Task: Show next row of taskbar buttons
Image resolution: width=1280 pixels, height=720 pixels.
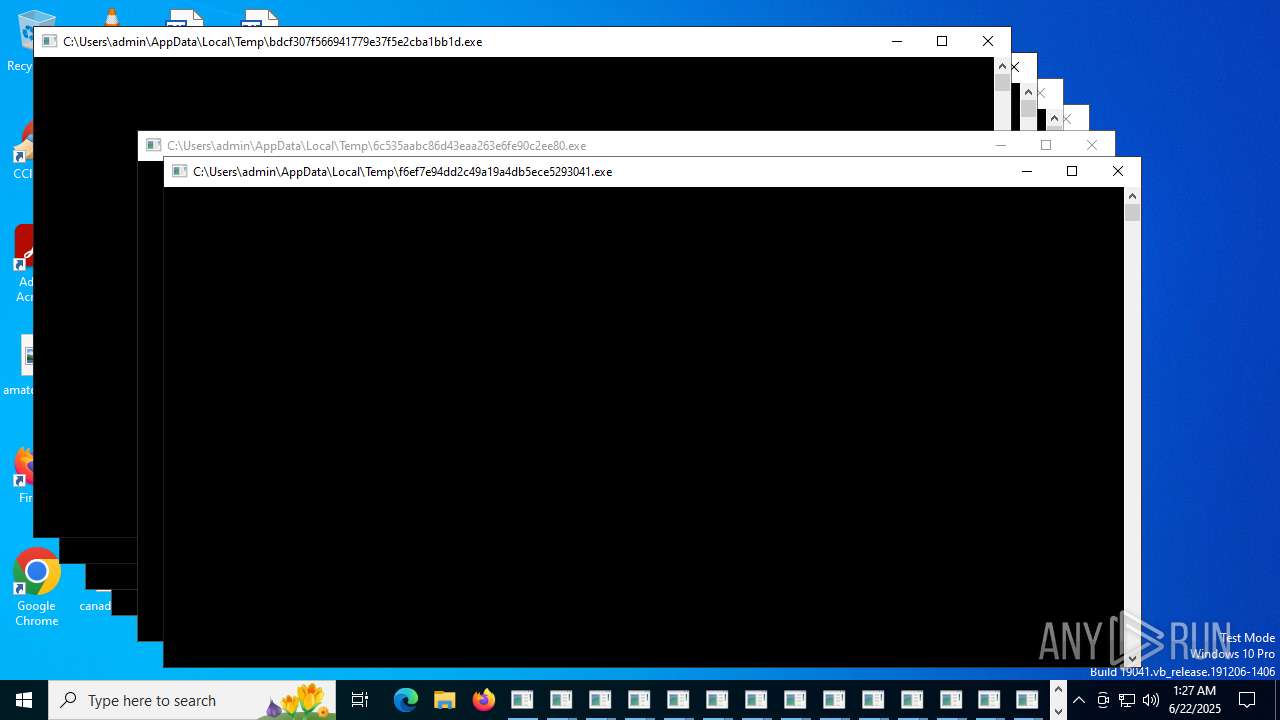Action: click(x=1058, y=711)
